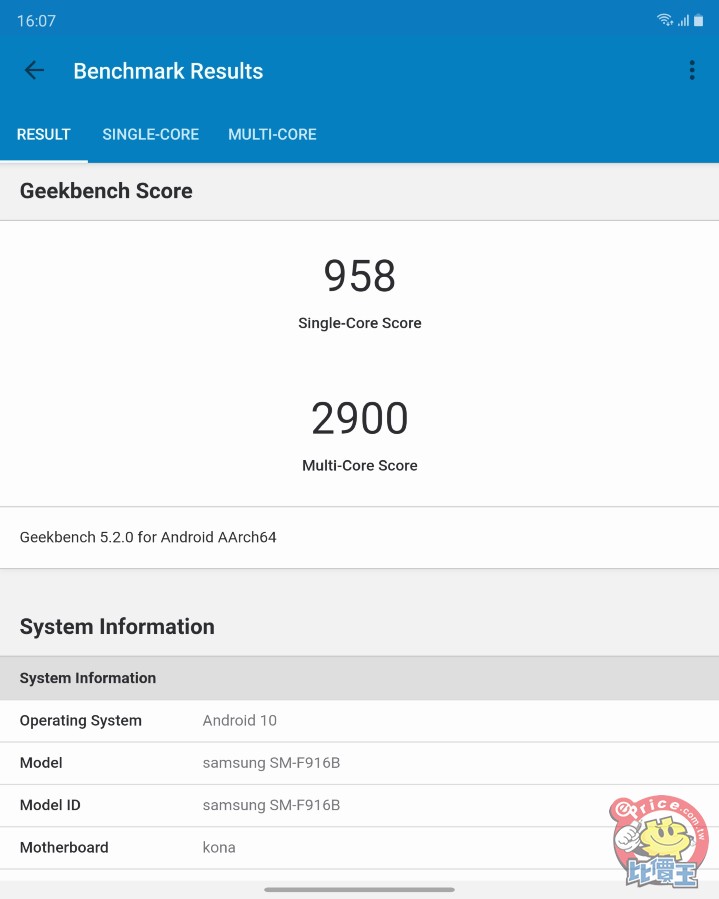Tap the gray System Information subheader row

[x=360, y=678]
